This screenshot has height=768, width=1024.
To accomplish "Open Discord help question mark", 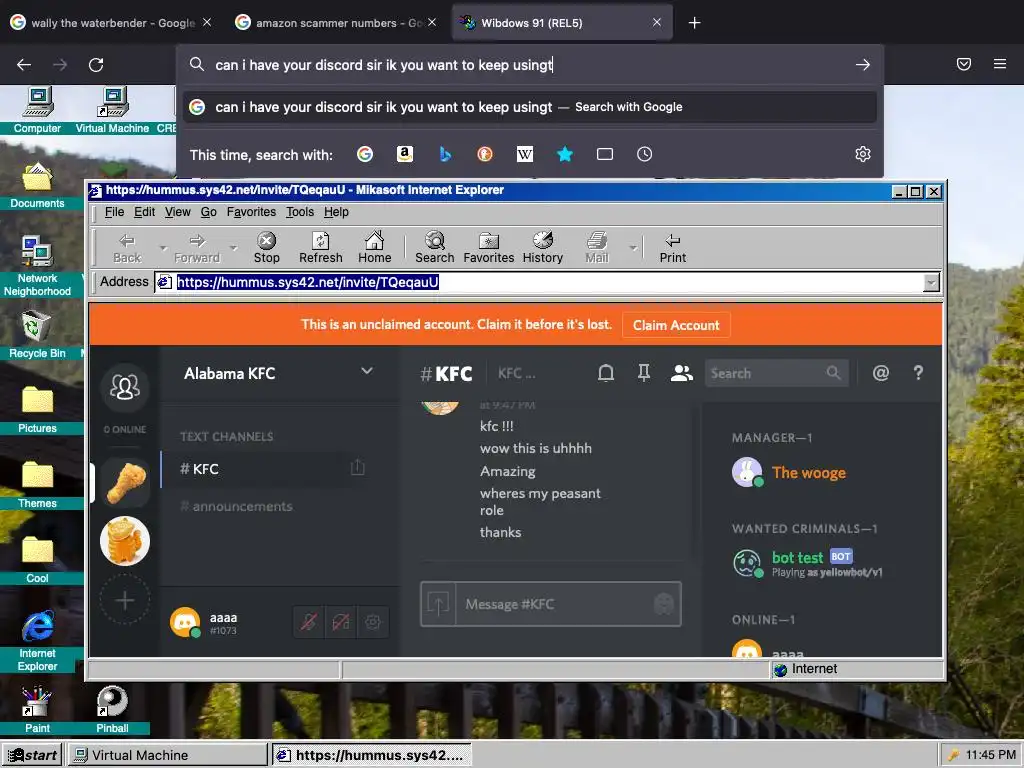I will [x=918, y=373].
